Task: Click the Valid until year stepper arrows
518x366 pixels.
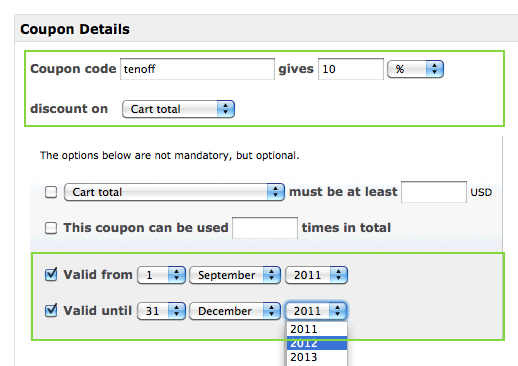Action: [x=338, y=311]
